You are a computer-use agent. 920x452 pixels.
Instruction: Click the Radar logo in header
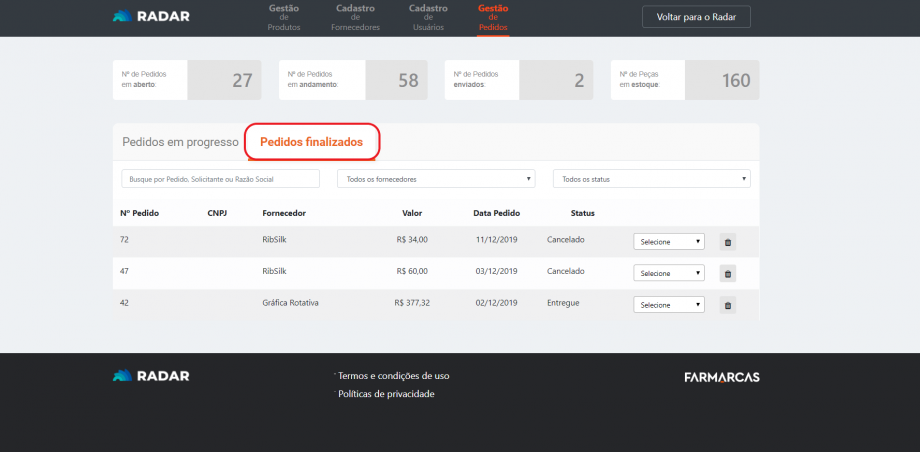[x=151, y=16]
